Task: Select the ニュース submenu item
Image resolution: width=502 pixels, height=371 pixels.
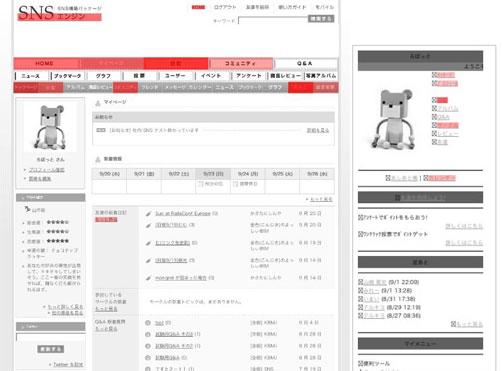Action: (x=31, y=76)
